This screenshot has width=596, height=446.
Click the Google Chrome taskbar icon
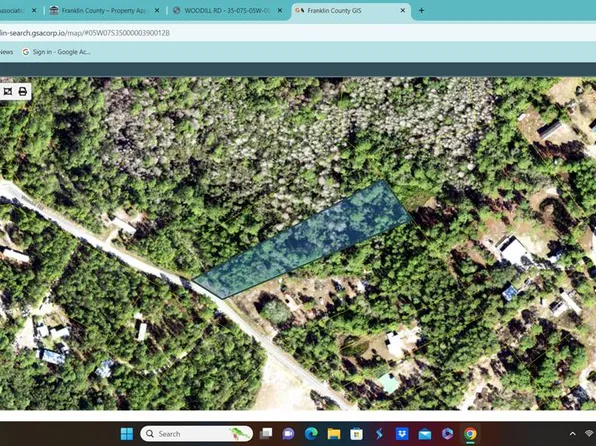click(x=470, y=433)
